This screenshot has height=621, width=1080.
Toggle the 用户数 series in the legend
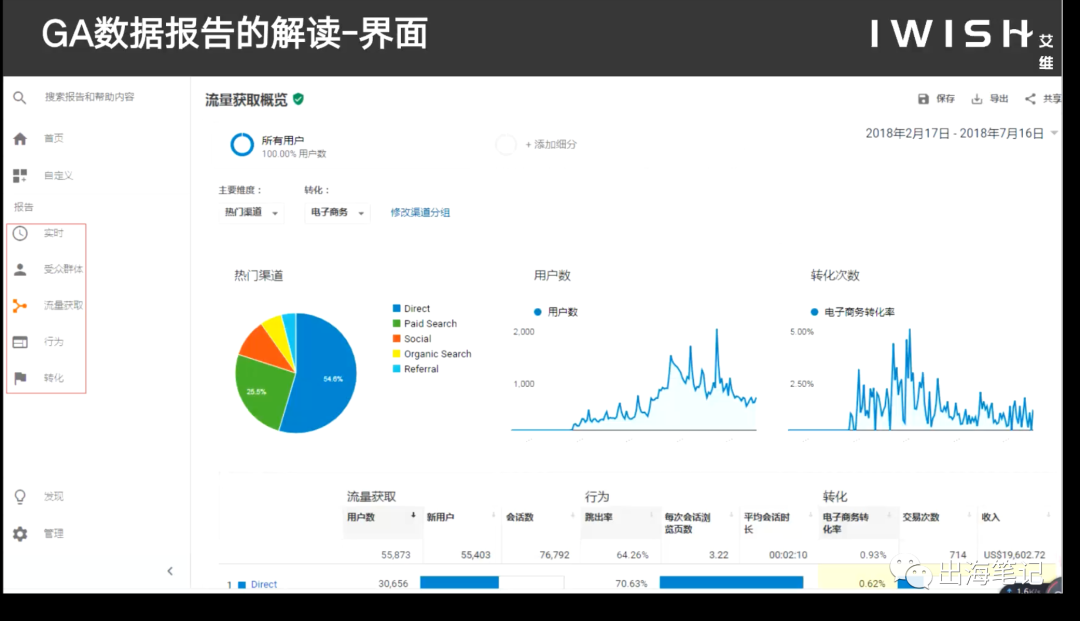click(556, 312)
